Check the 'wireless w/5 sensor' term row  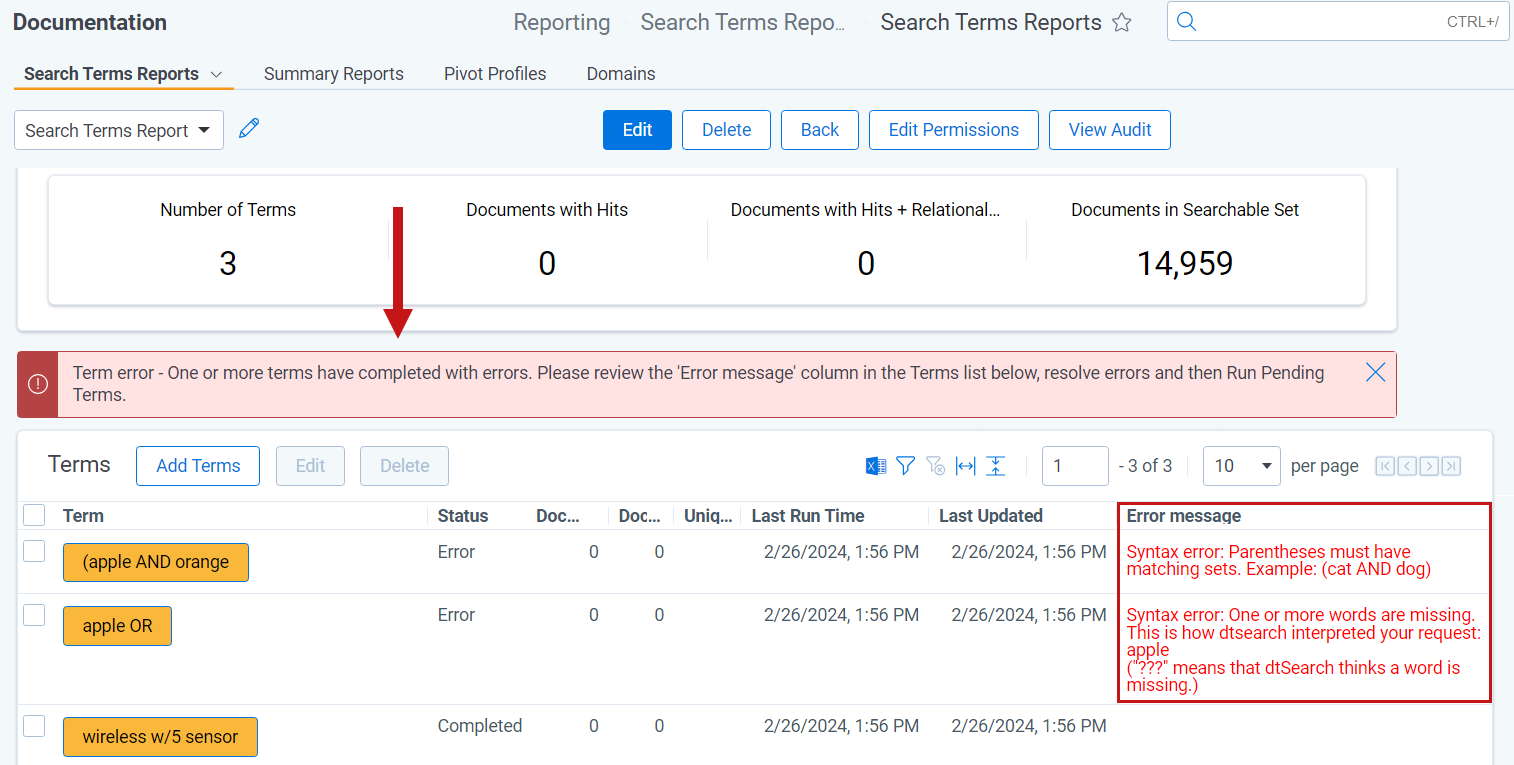pos(34,726)
